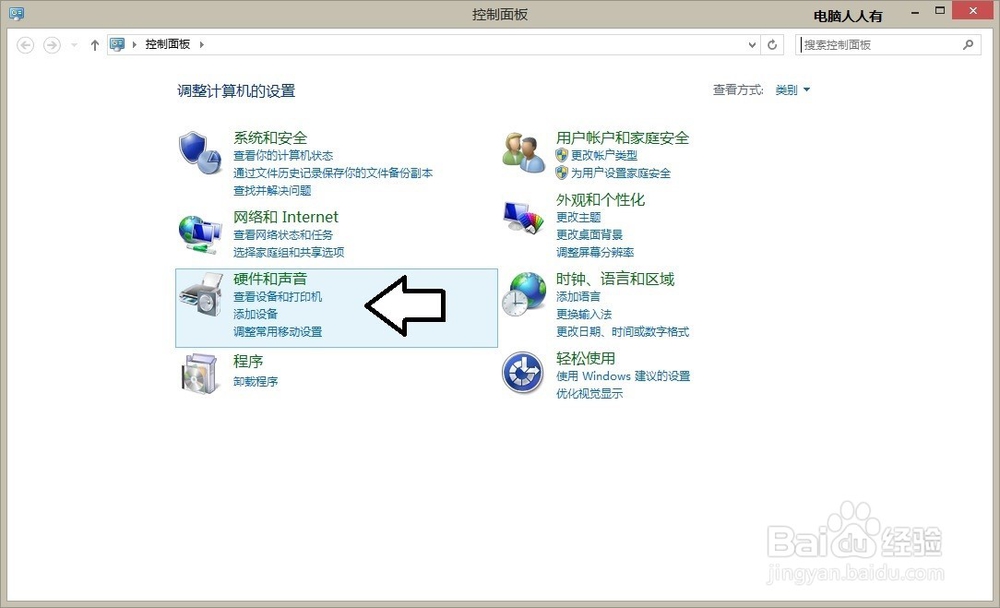Click the shield icon beside 更改帐户类型
This screenshot has height=608, width=1000.
coord(561,155)
